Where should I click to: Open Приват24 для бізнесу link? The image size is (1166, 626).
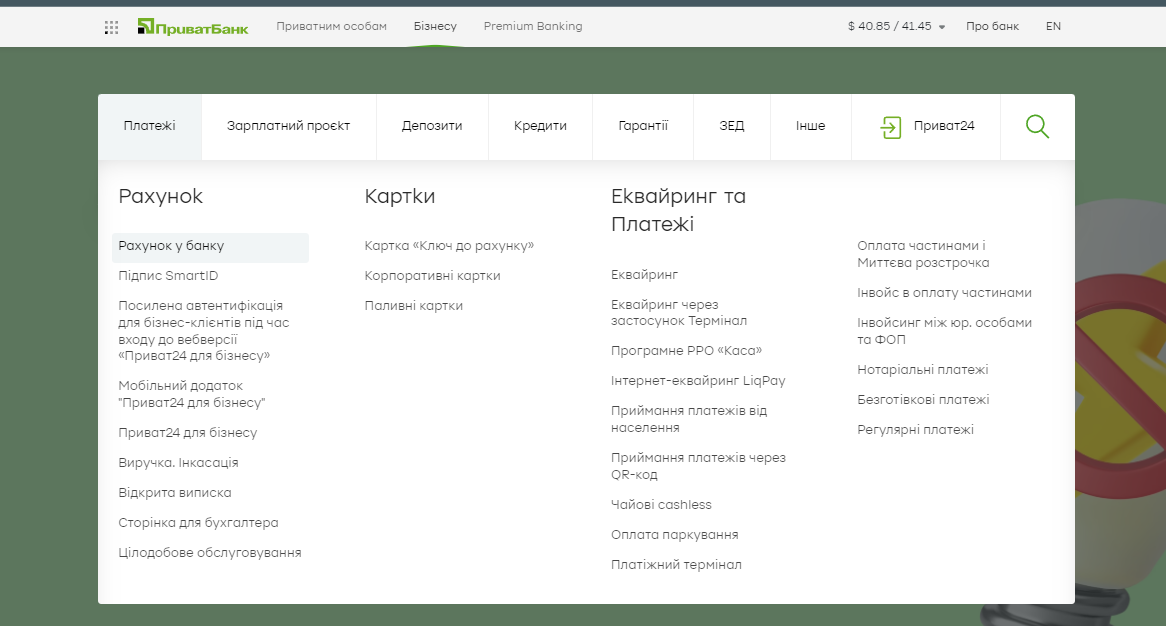[x=187, y=433]
